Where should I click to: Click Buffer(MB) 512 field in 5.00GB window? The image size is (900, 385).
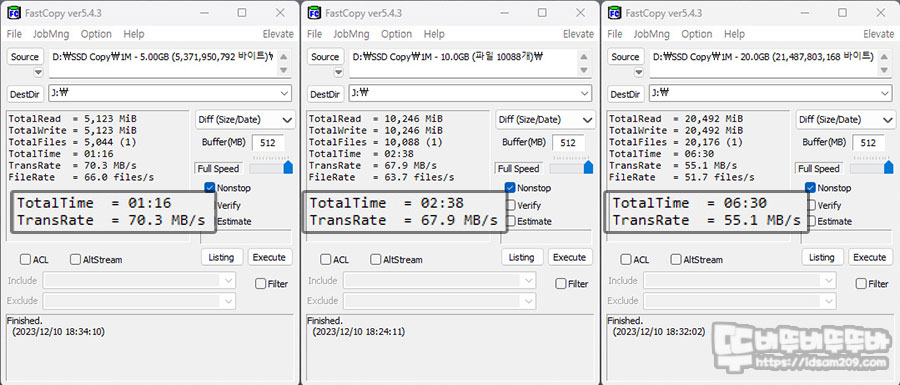(268, 143)
